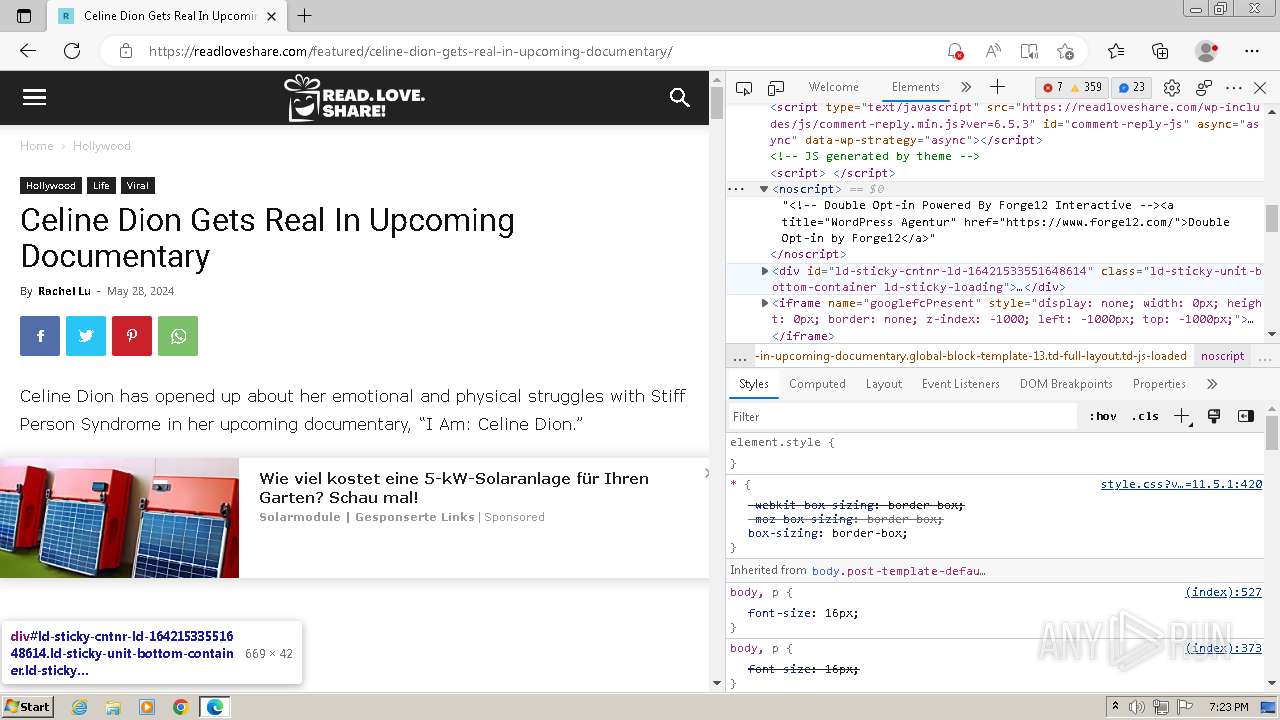Expand the googlefcPresent iframe node
Image resolution: width=1280 pixels, height=720 pixels.
pos(765,303)
